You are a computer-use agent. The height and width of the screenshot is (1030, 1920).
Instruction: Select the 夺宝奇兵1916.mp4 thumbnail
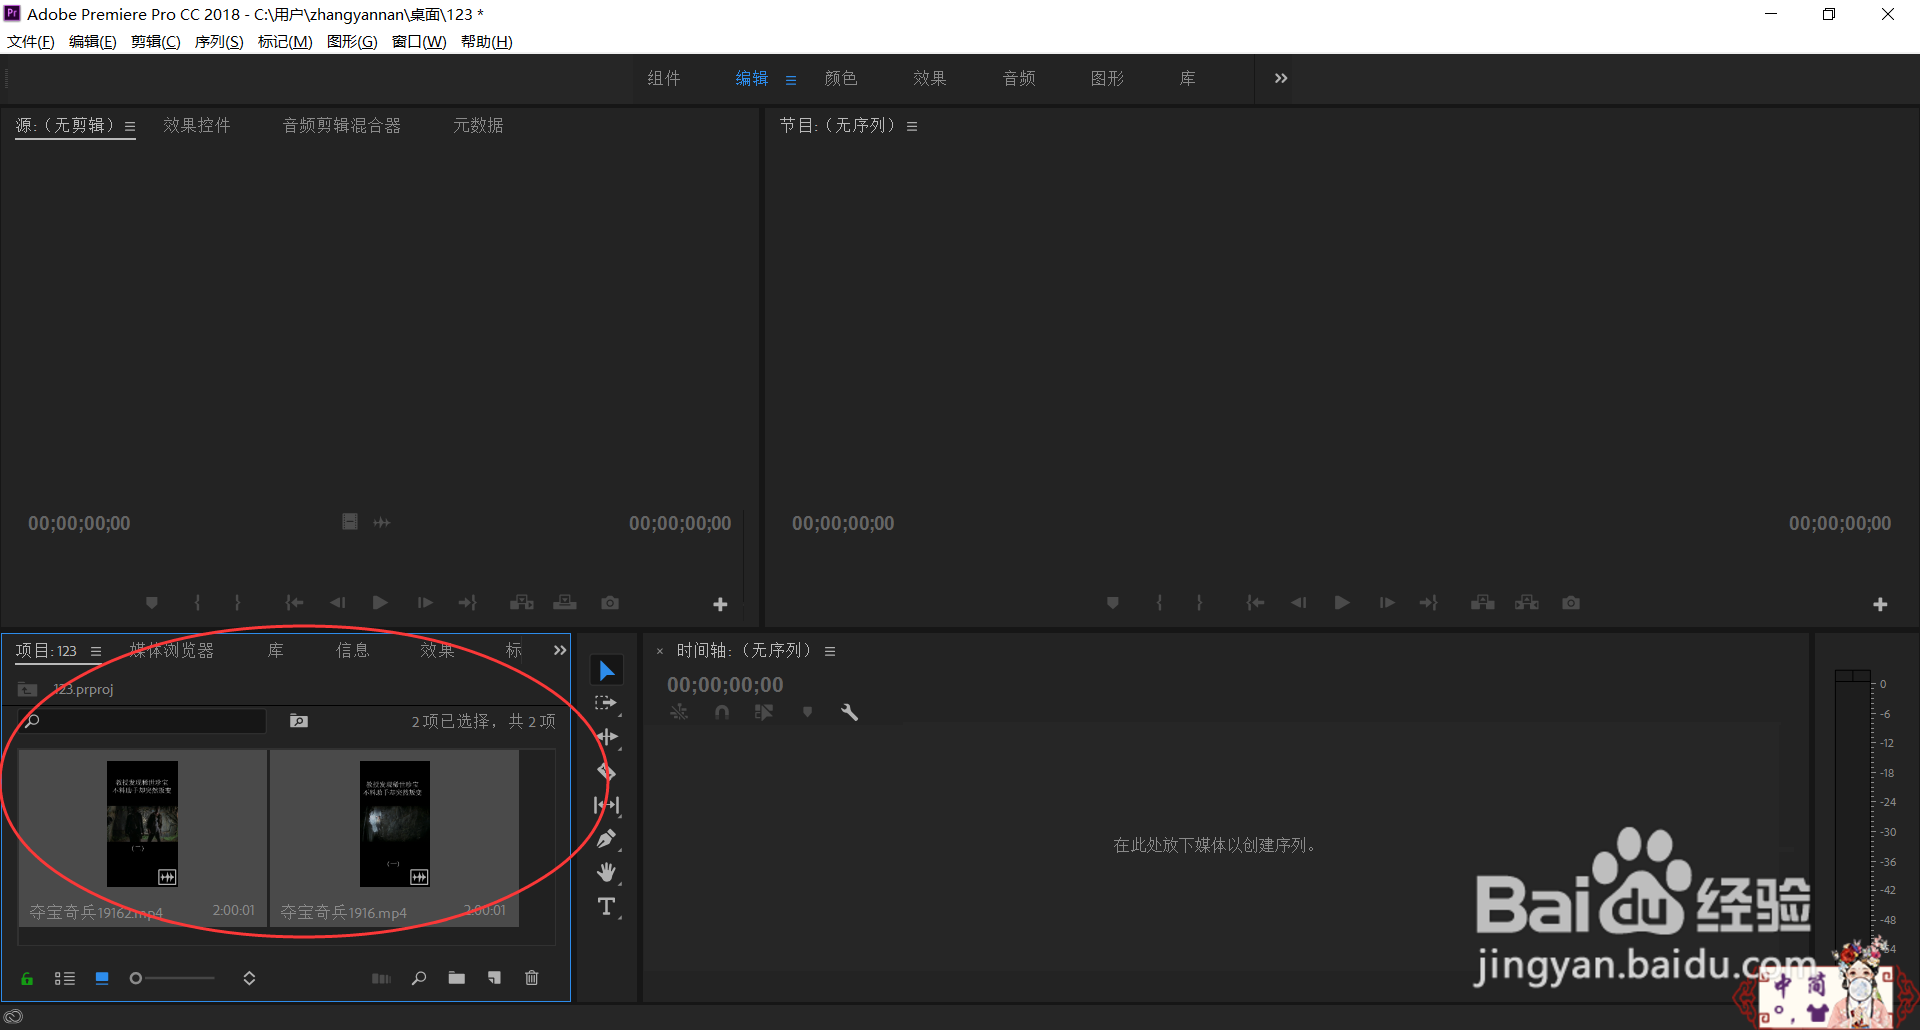[x=395, y=824]
